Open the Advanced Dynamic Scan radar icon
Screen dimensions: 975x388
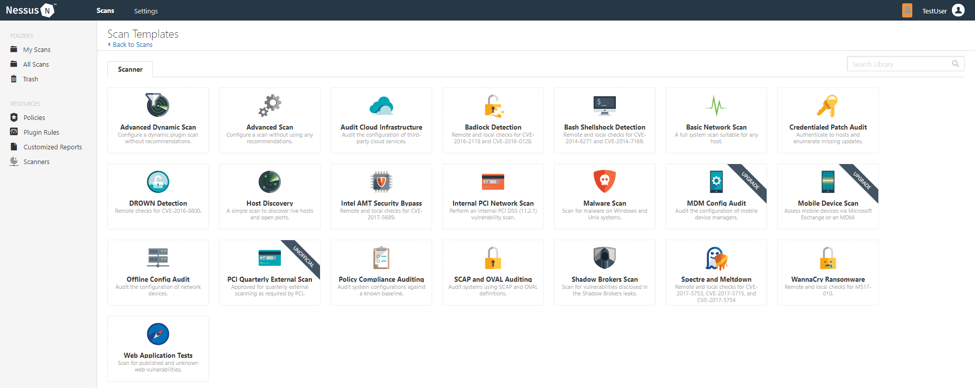click(x=158, y=105)
